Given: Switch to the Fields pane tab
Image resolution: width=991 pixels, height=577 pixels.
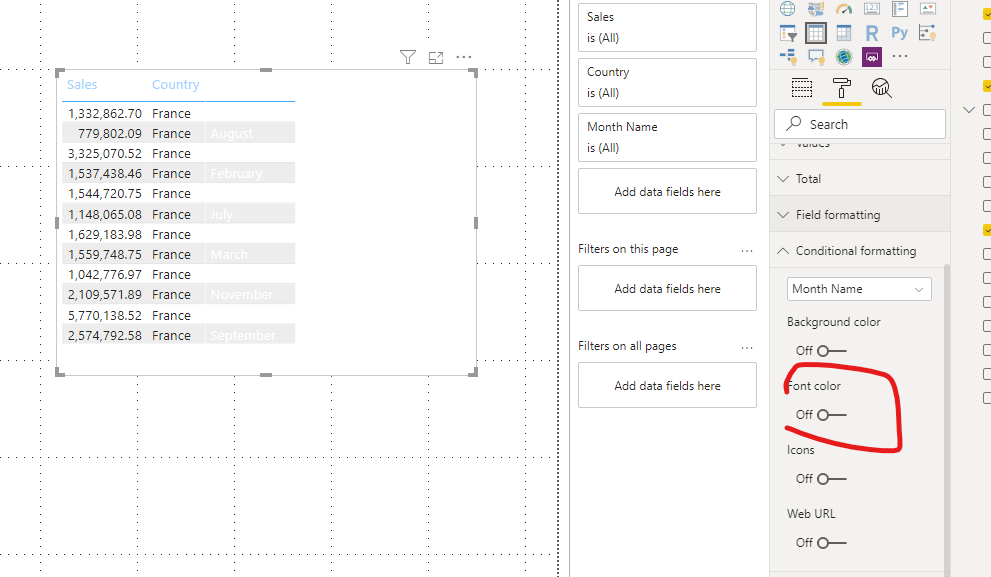Looking at the screenshot, I should pos(801,88).
